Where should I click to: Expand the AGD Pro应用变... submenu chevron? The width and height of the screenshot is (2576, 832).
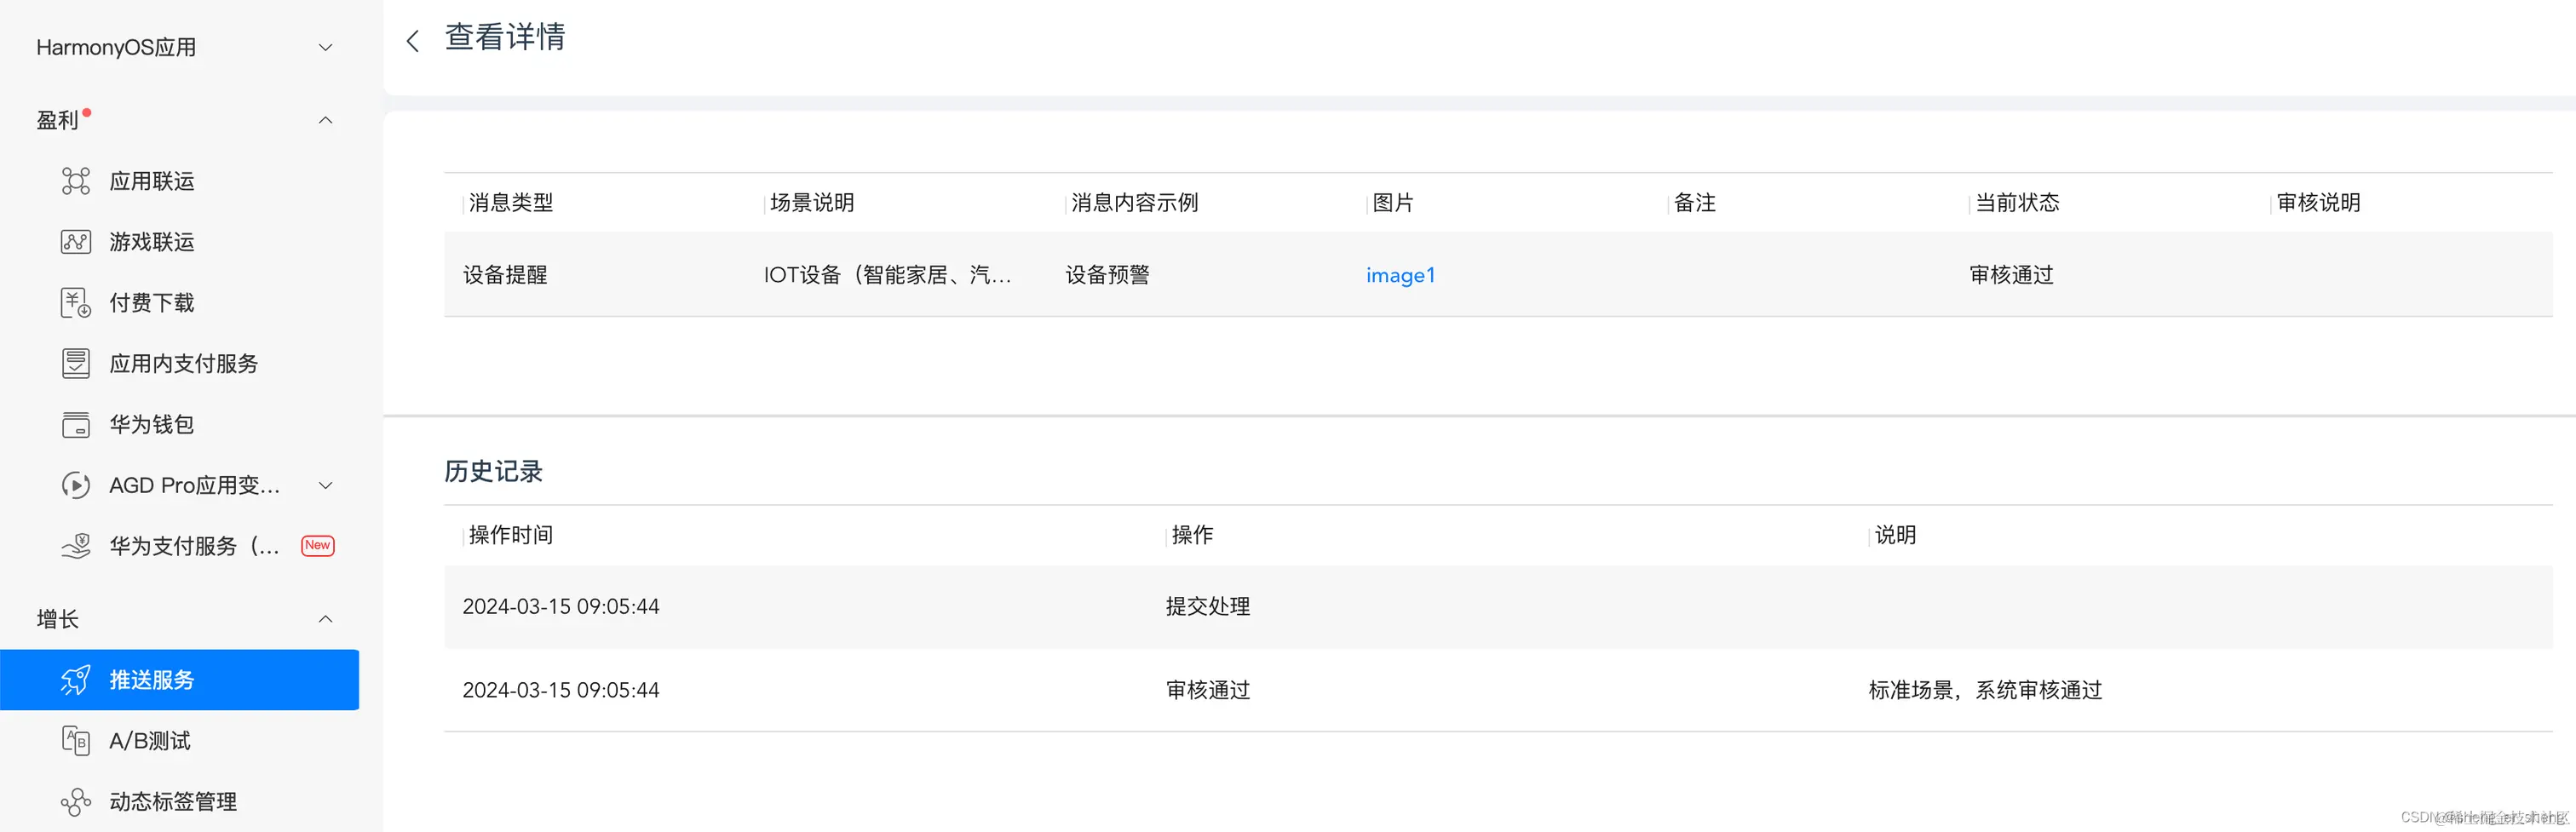click(325, 486)
